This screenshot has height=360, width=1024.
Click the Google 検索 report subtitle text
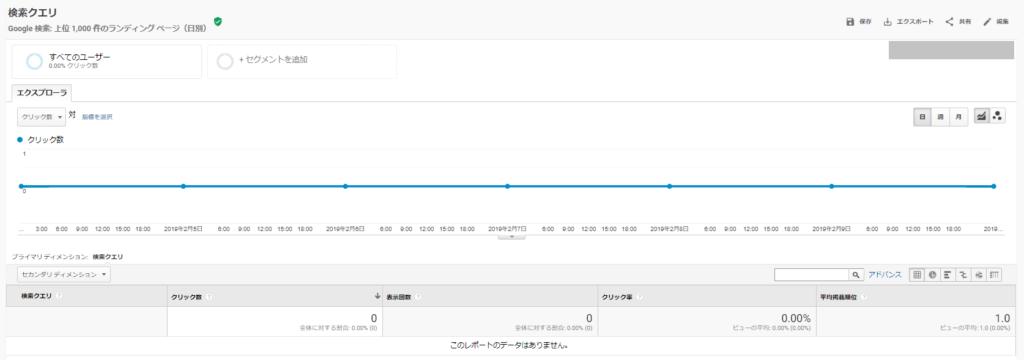pyautogui.click(x=108, y=29)
